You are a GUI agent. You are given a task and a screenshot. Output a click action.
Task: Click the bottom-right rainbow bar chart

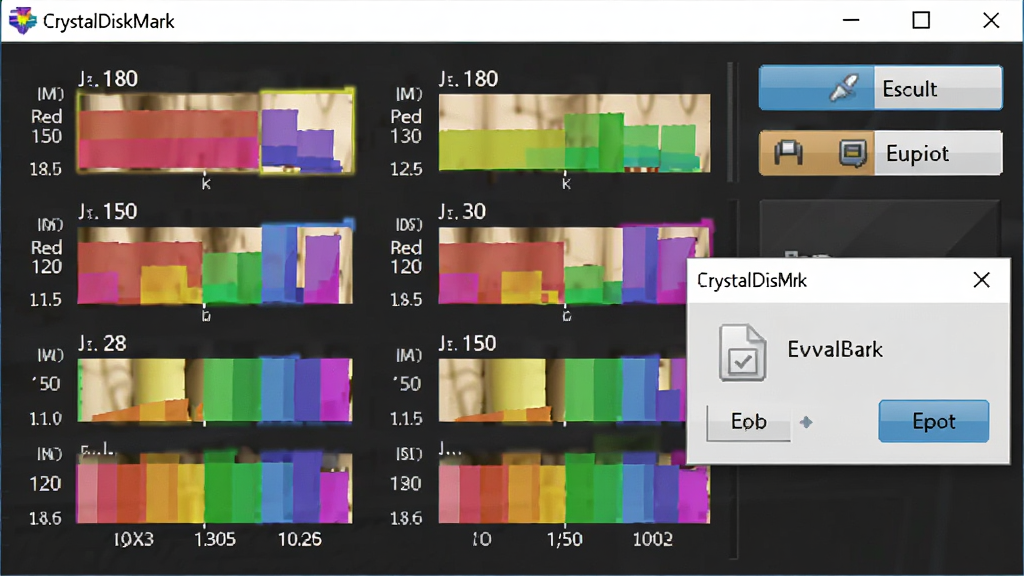point(573,490)
